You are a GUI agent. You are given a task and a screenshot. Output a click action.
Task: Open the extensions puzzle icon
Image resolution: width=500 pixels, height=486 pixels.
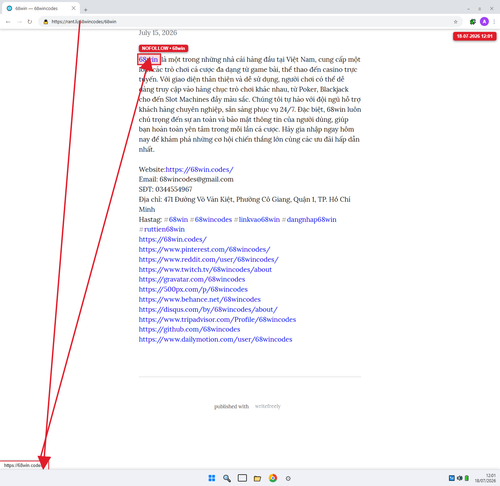coord(473,22)
